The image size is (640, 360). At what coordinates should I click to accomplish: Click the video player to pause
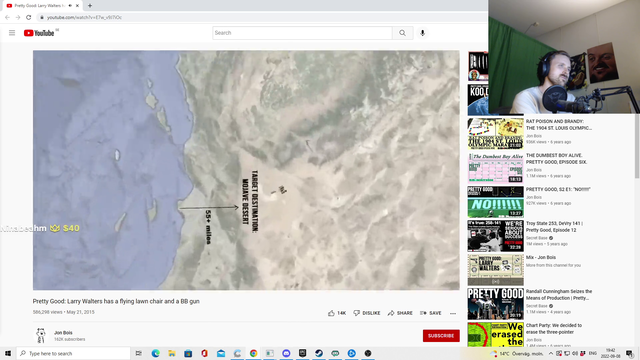246,170
